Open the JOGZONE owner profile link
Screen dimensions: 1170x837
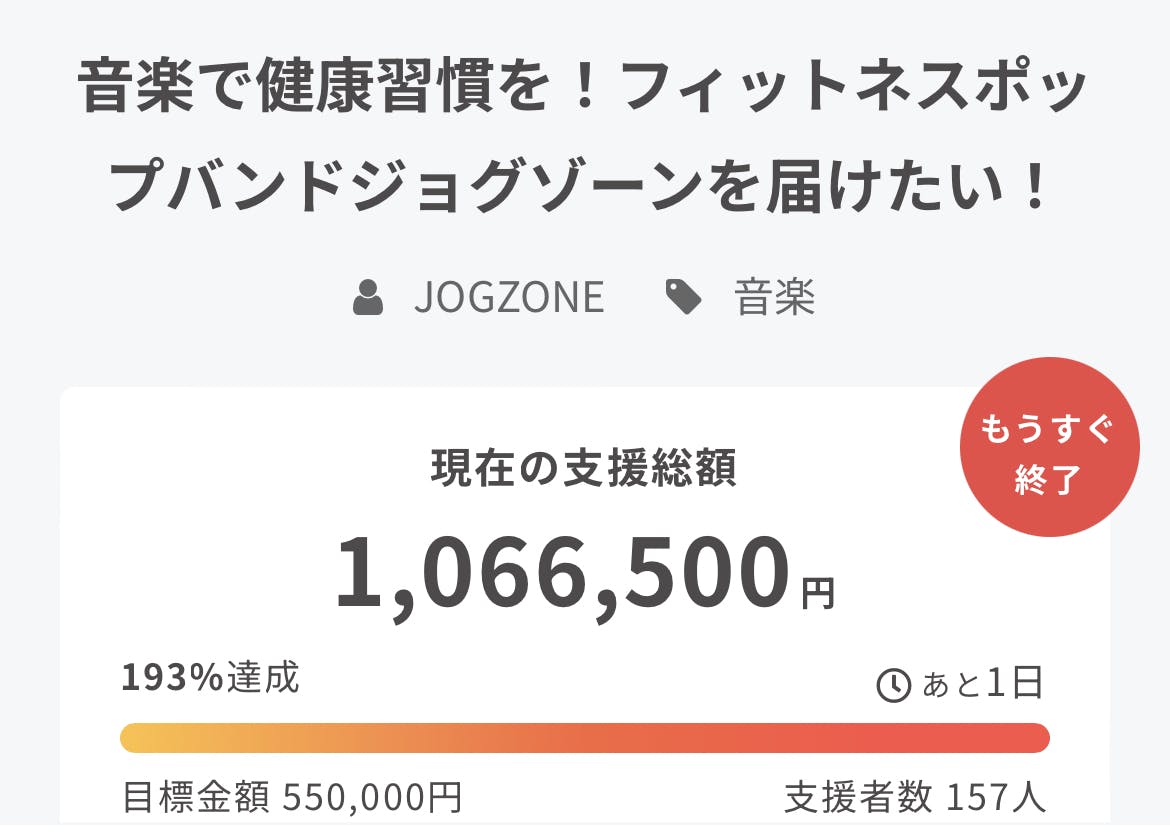508,298
